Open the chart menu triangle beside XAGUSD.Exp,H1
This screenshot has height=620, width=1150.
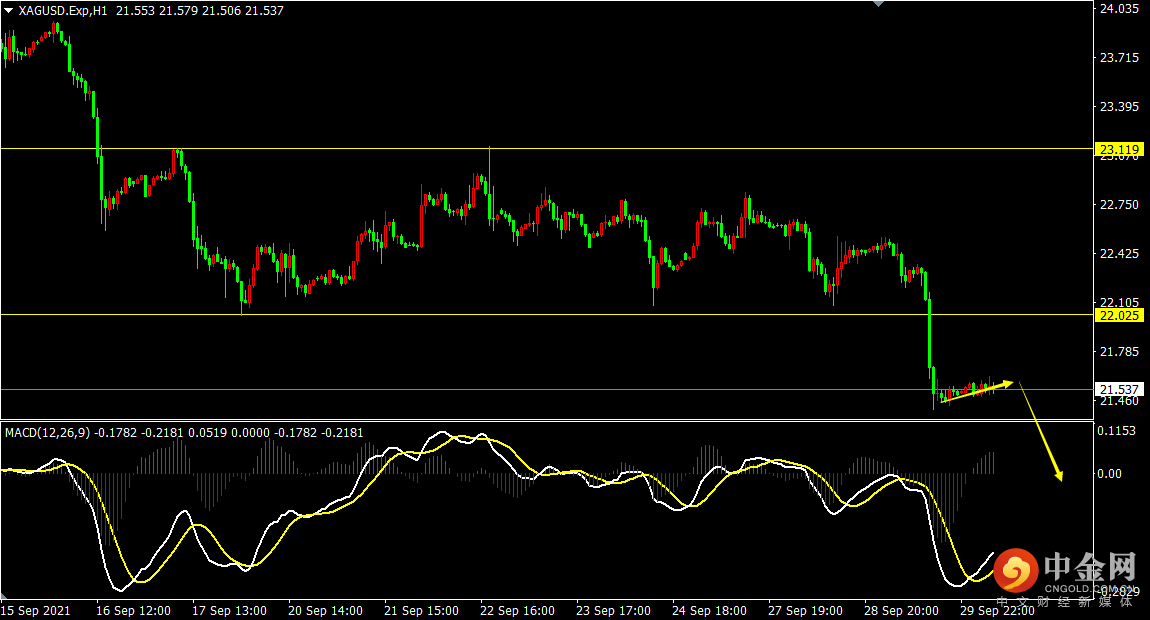(x=9, y=11)
